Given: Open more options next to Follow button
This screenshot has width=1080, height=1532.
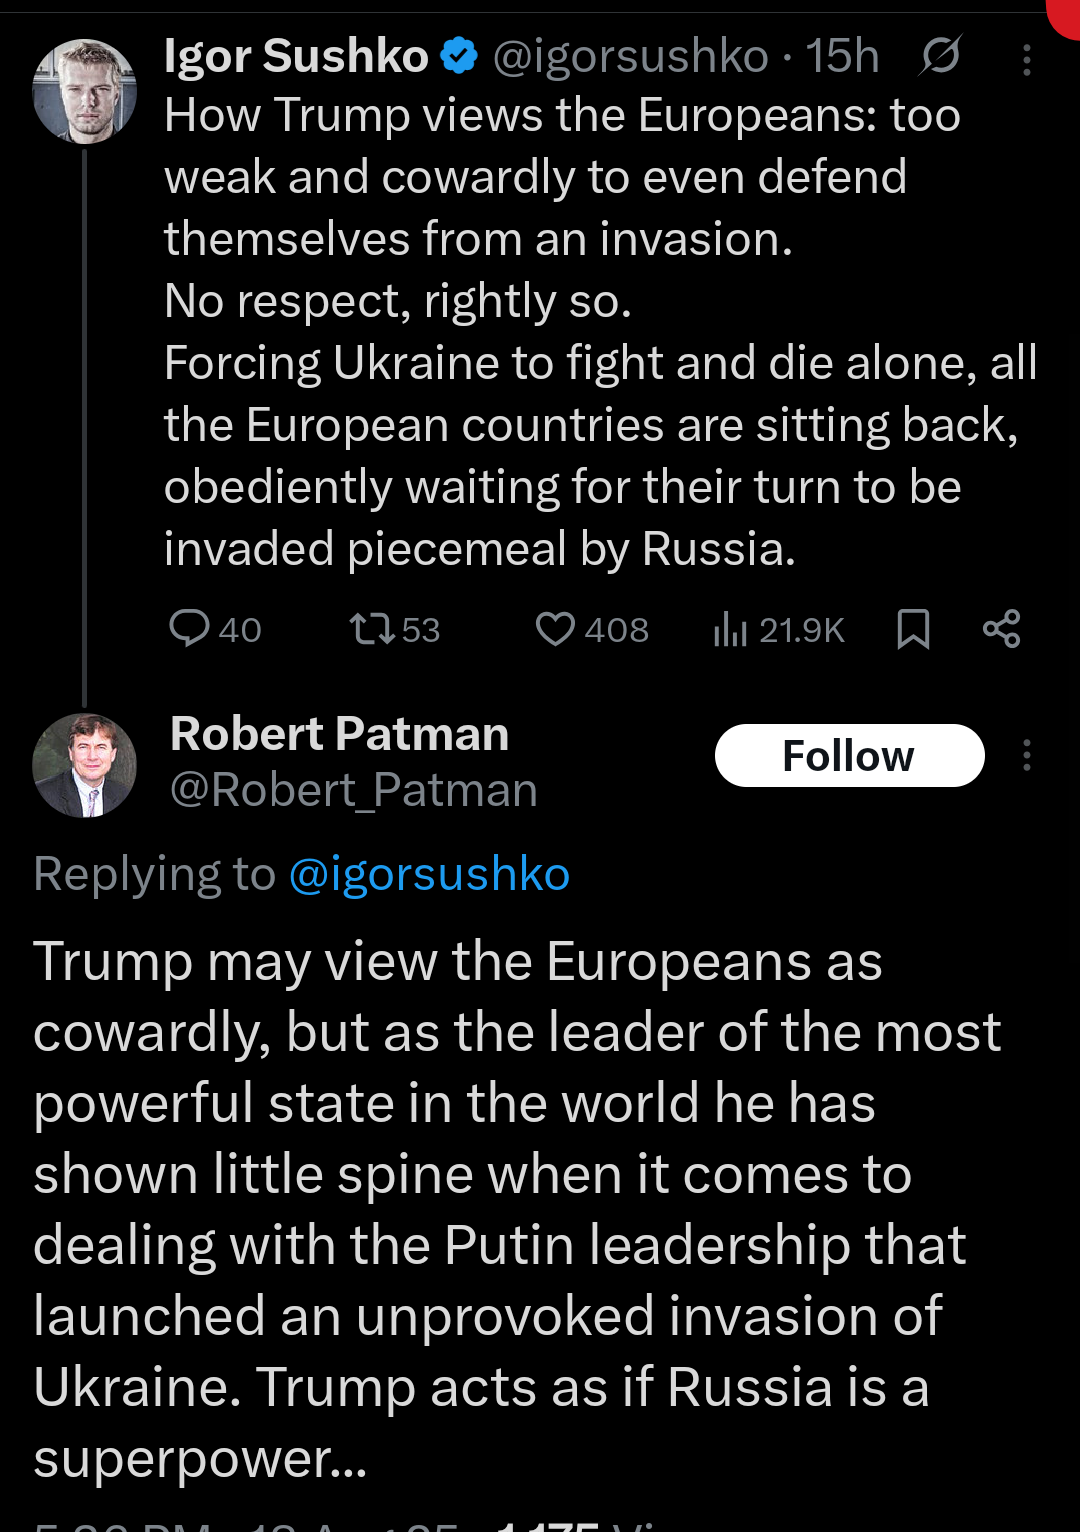Looking at the screenshot, I should 1026,755.
